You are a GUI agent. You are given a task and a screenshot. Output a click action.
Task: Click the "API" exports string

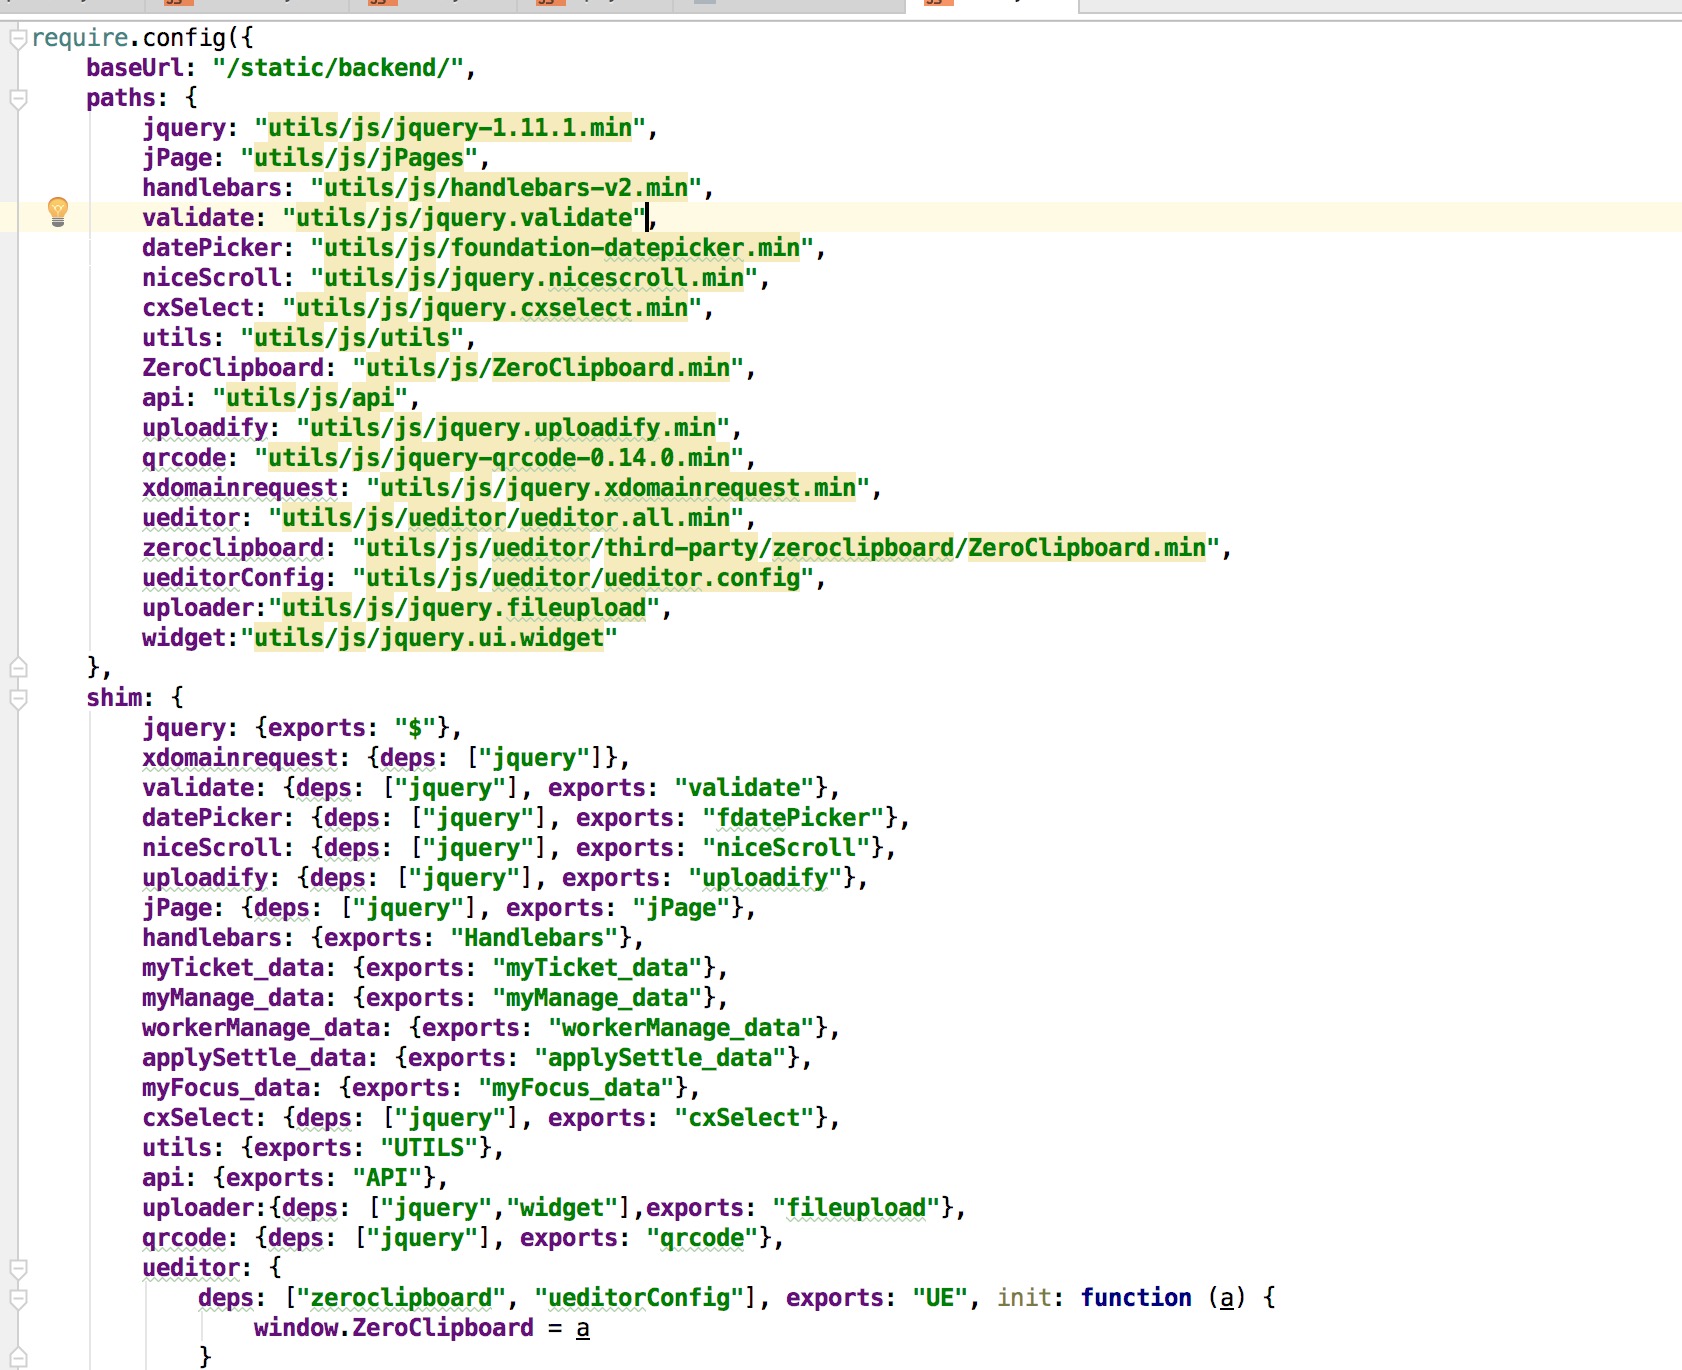click(x=387, y=1178)
